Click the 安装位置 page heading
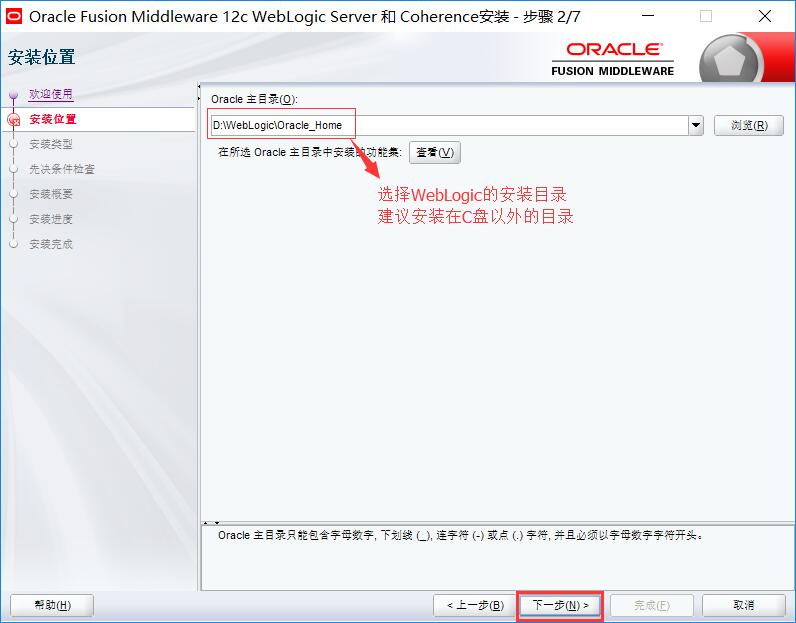Image resolution: width=796 pixels, height=623 pixels. coord(42,57)
